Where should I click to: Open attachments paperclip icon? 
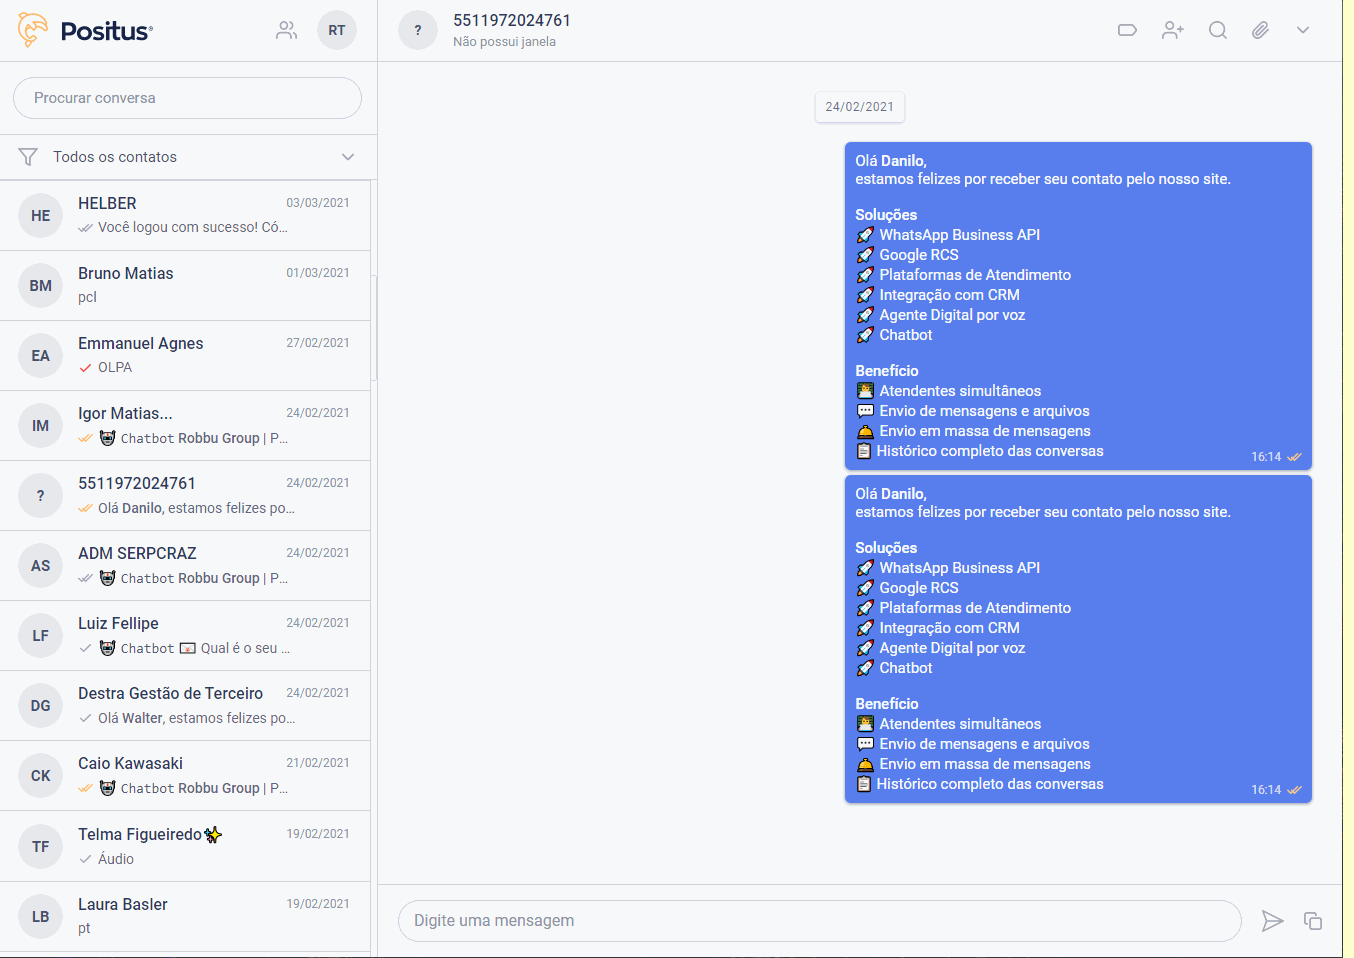point(1260,30)
